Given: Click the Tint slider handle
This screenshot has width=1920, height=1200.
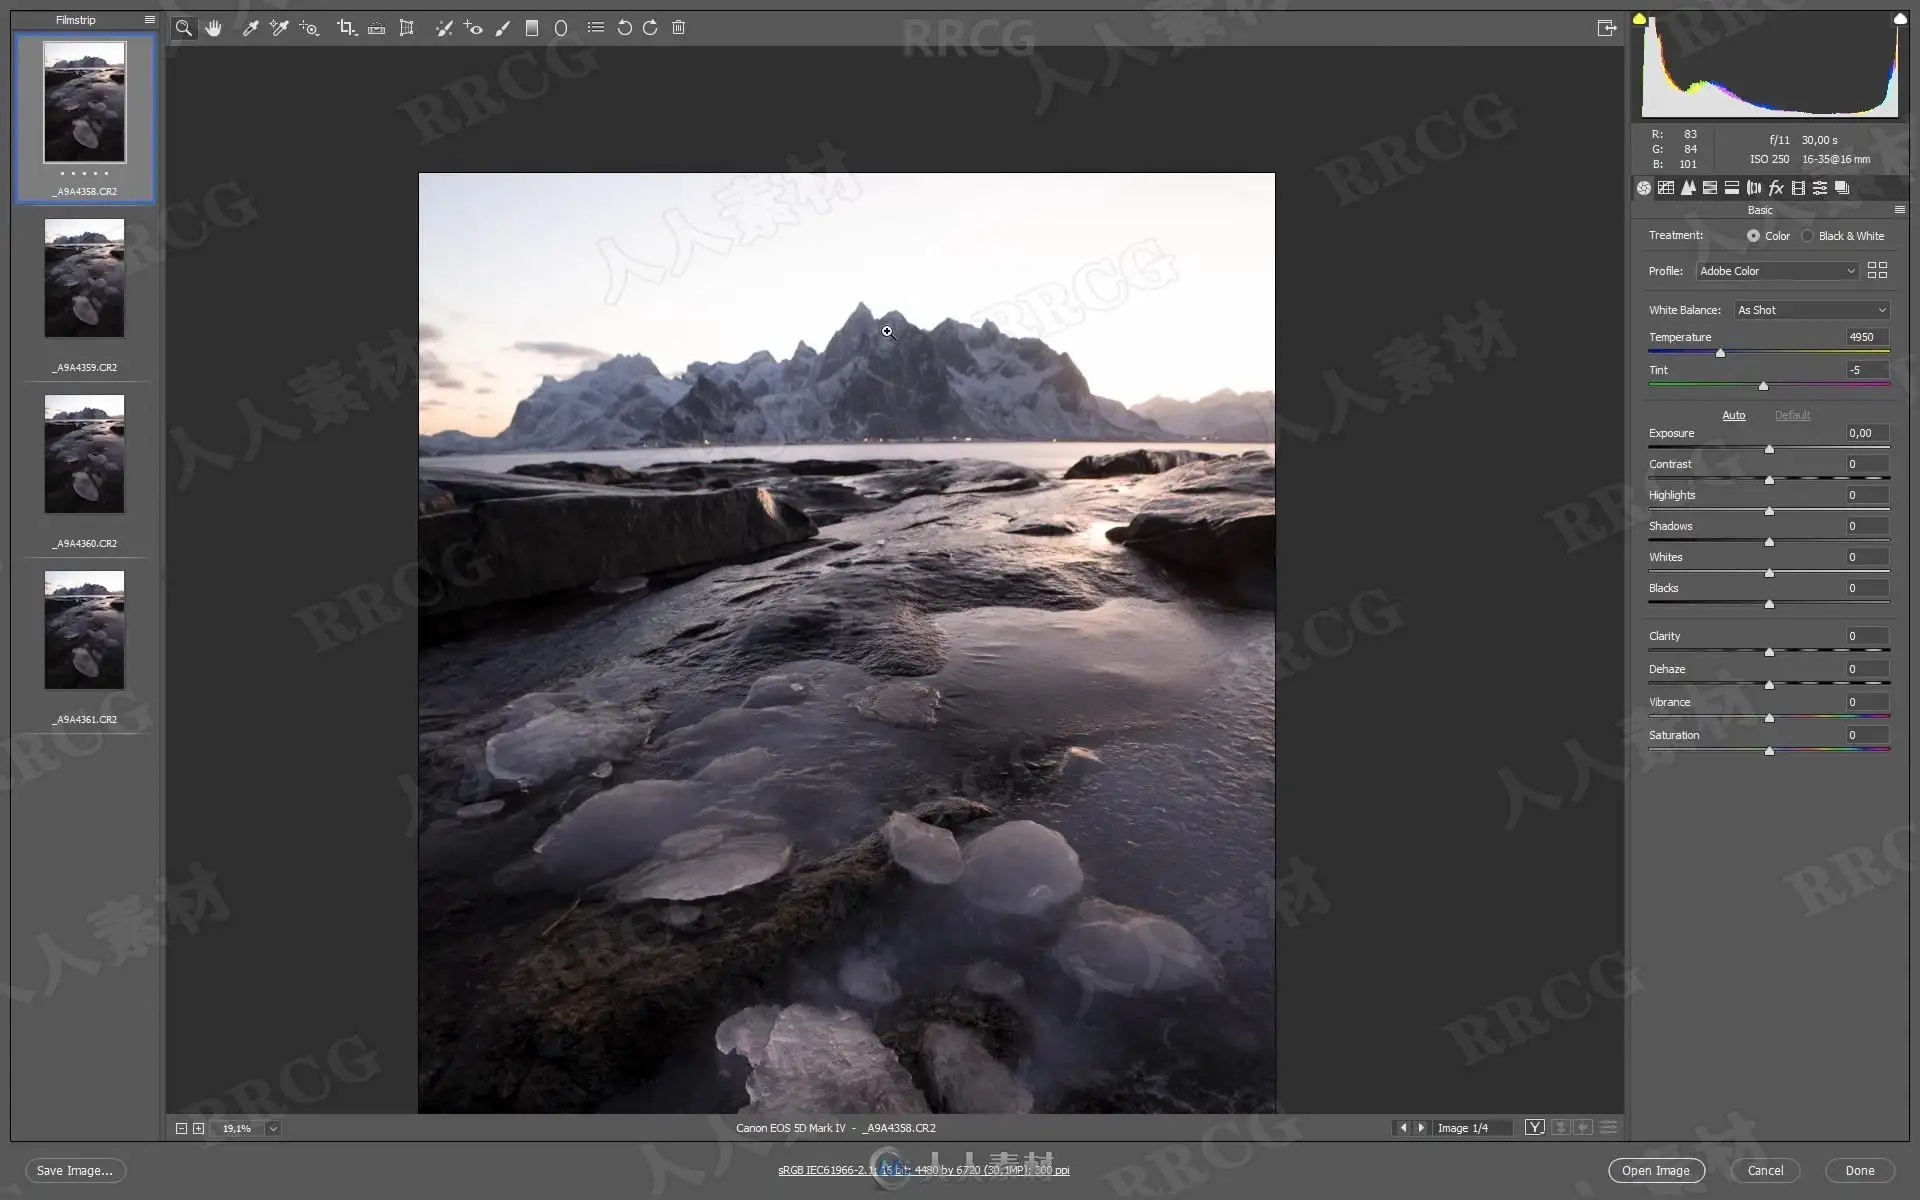Looking at the screenshot, I should tap(1763, 386).
